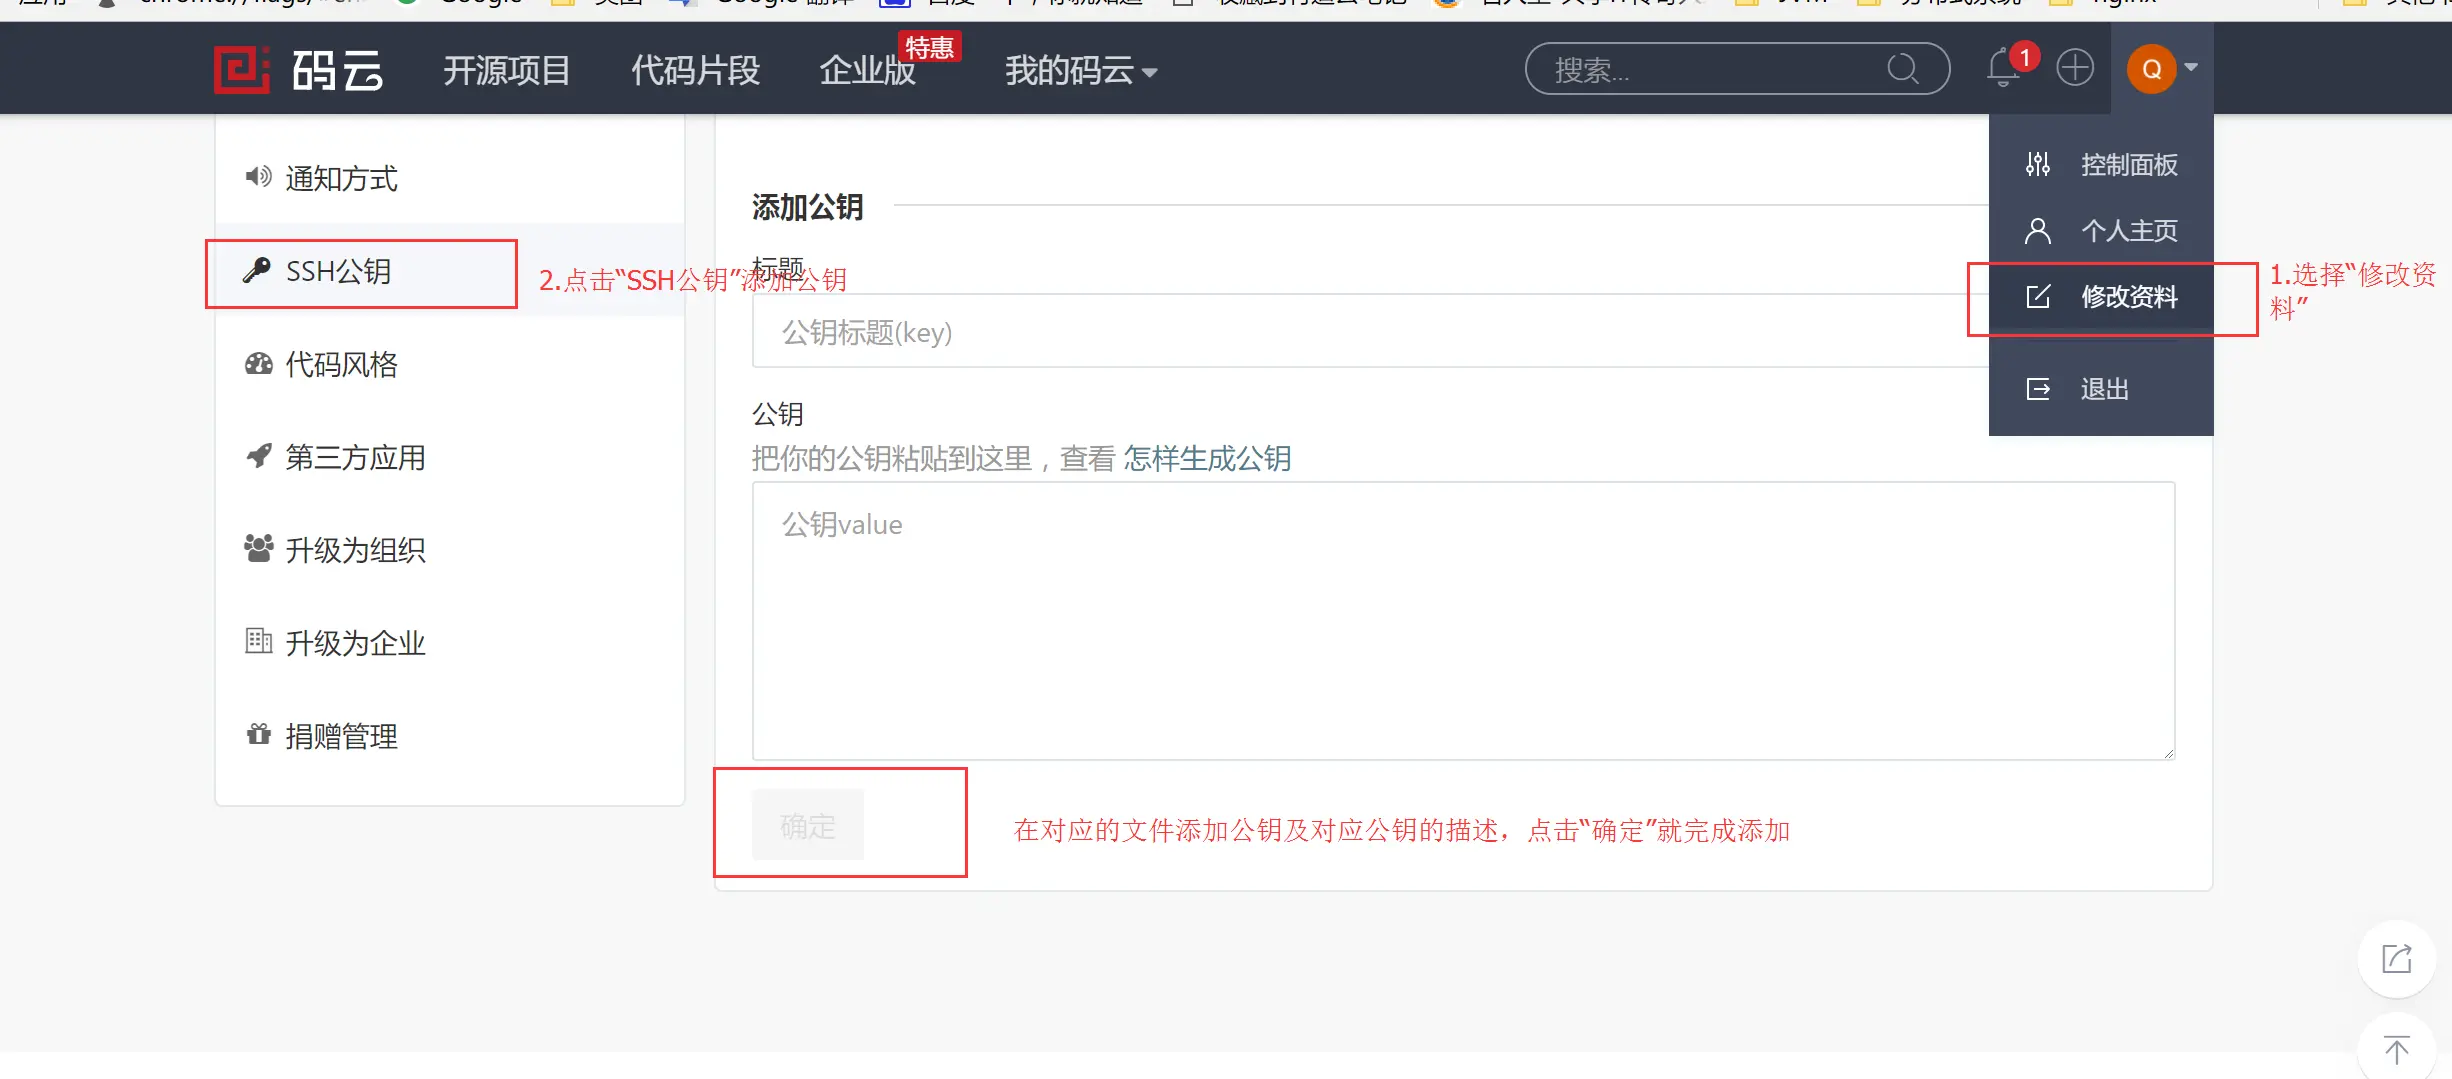This screenshot has width=2452, height=1079.
Task: Click the back-to-top arrow icon
Action: point(2397,1049)
